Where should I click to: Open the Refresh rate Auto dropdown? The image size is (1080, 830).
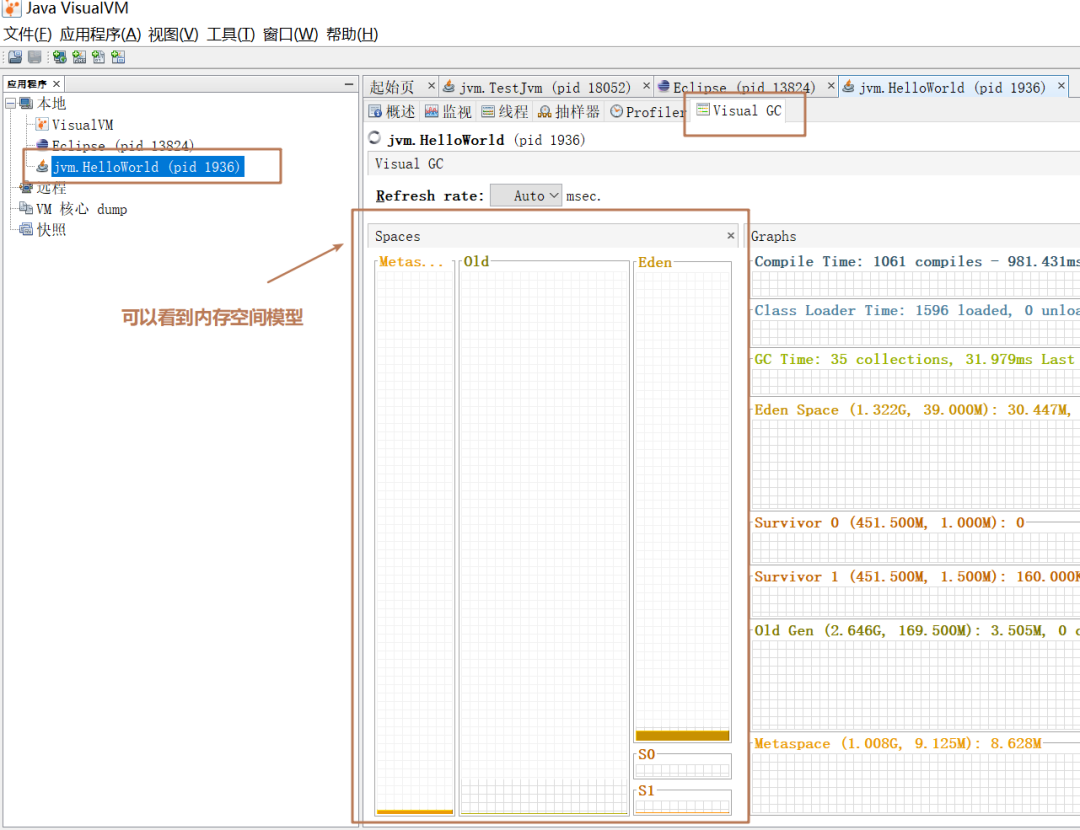pyautogui.click(x=526, y=196)
